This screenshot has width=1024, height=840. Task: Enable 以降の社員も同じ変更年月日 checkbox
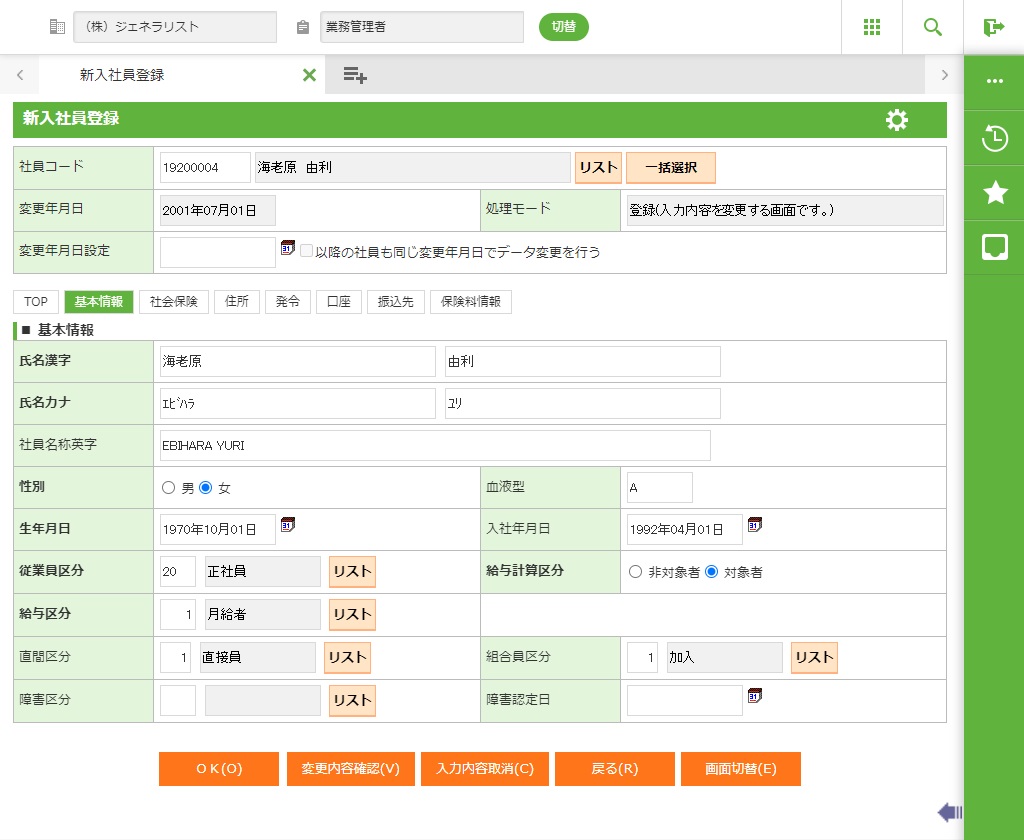click(307, 251)
